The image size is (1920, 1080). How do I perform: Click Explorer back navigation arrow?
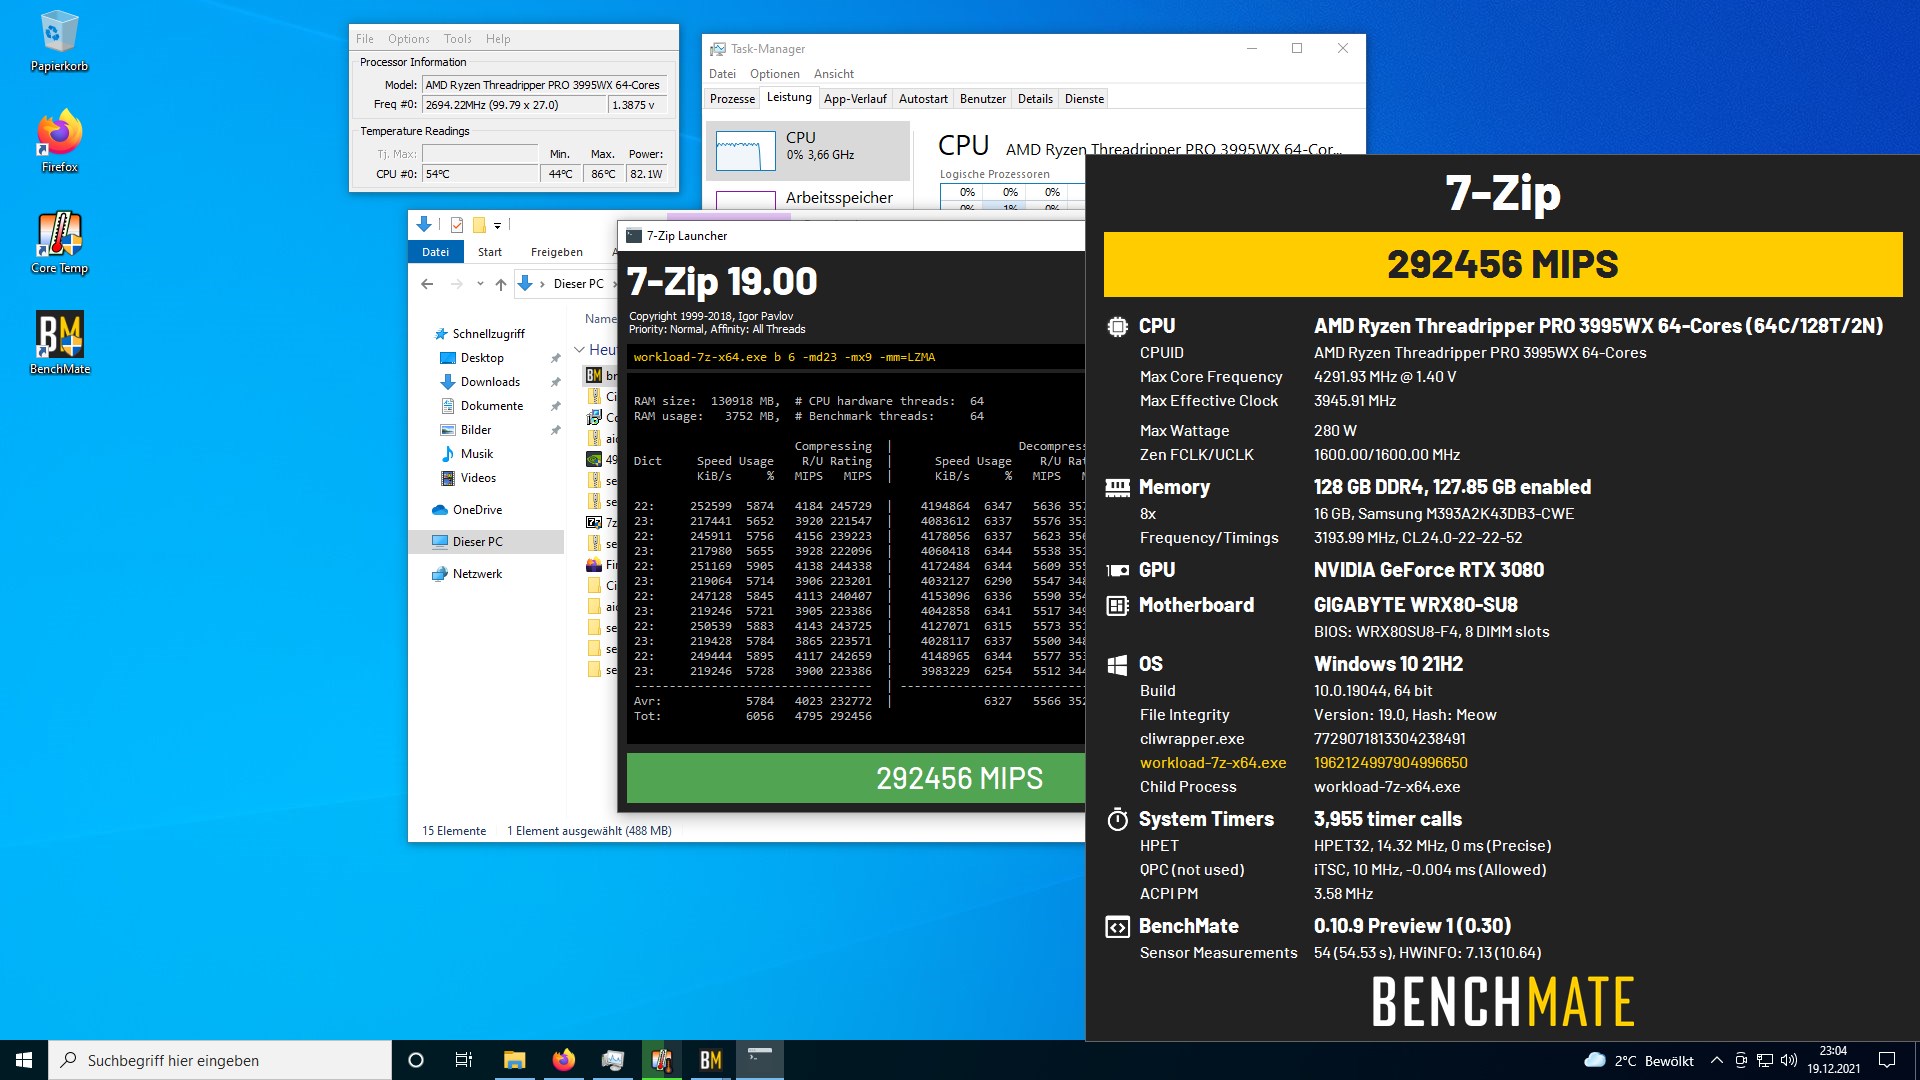tap(427, 284)
